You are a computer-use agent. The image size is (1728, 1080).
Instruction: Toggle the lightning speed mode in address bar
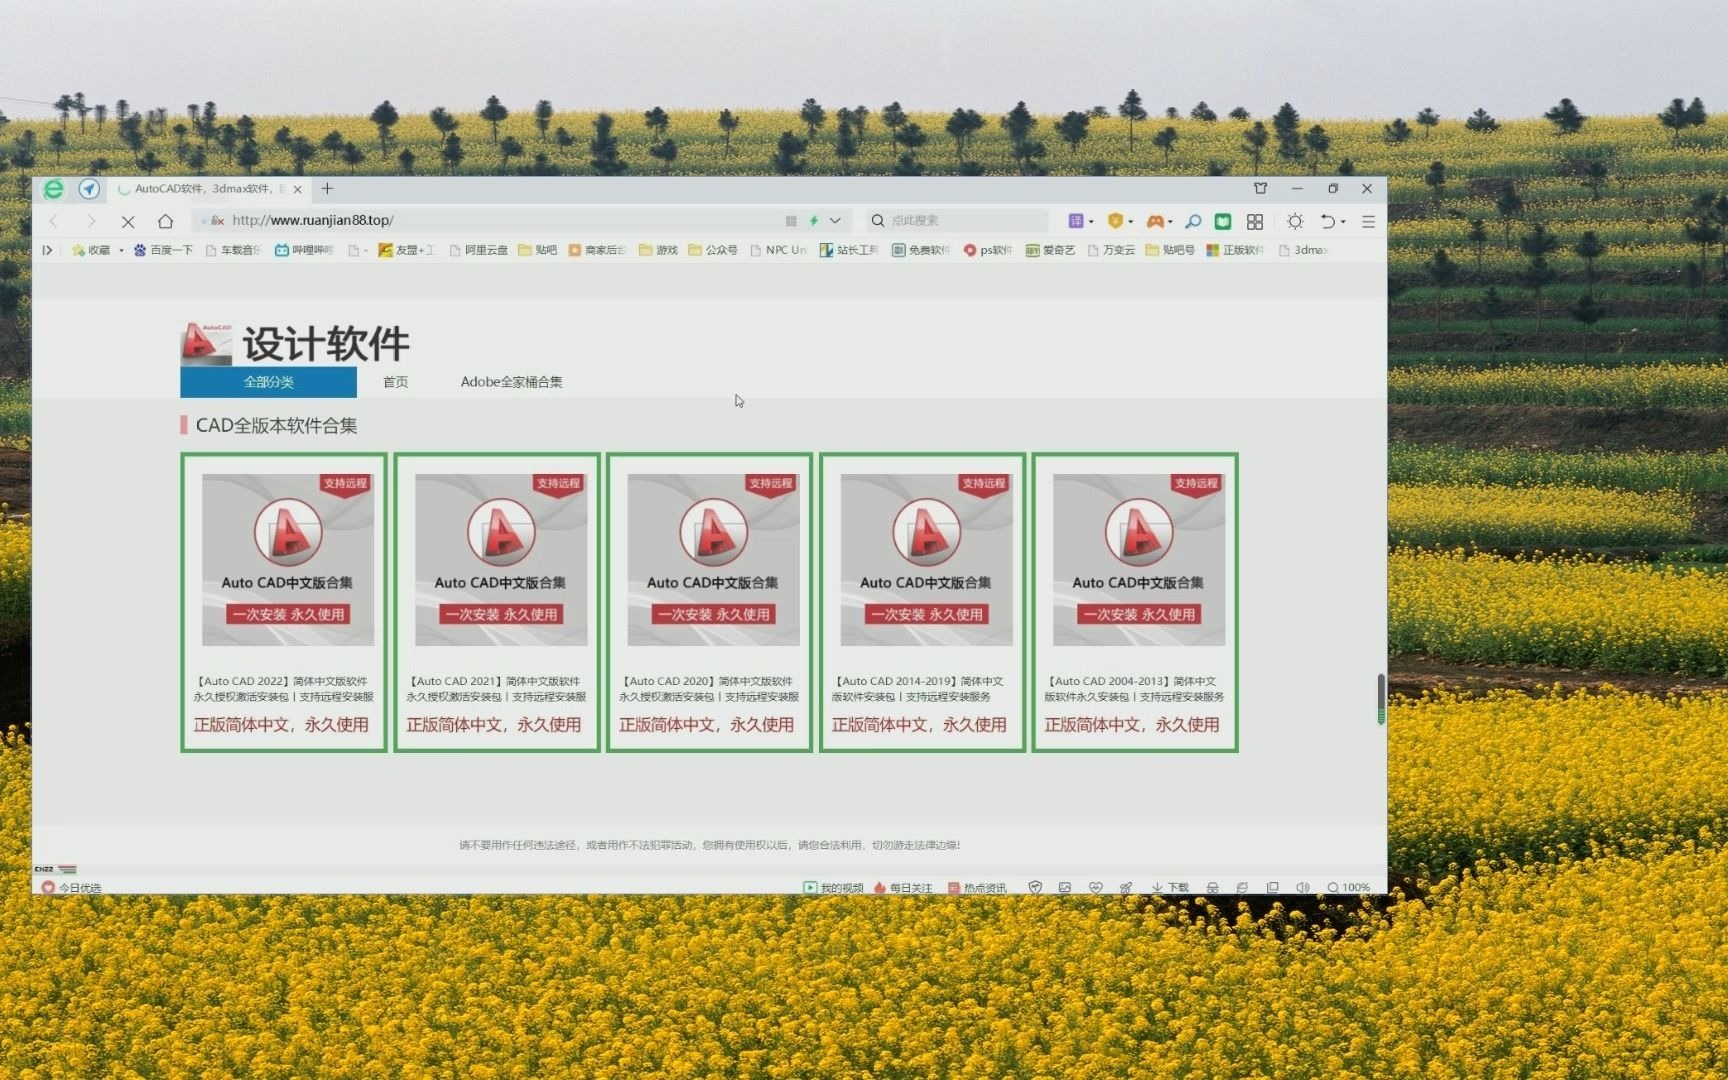(813, 220)
